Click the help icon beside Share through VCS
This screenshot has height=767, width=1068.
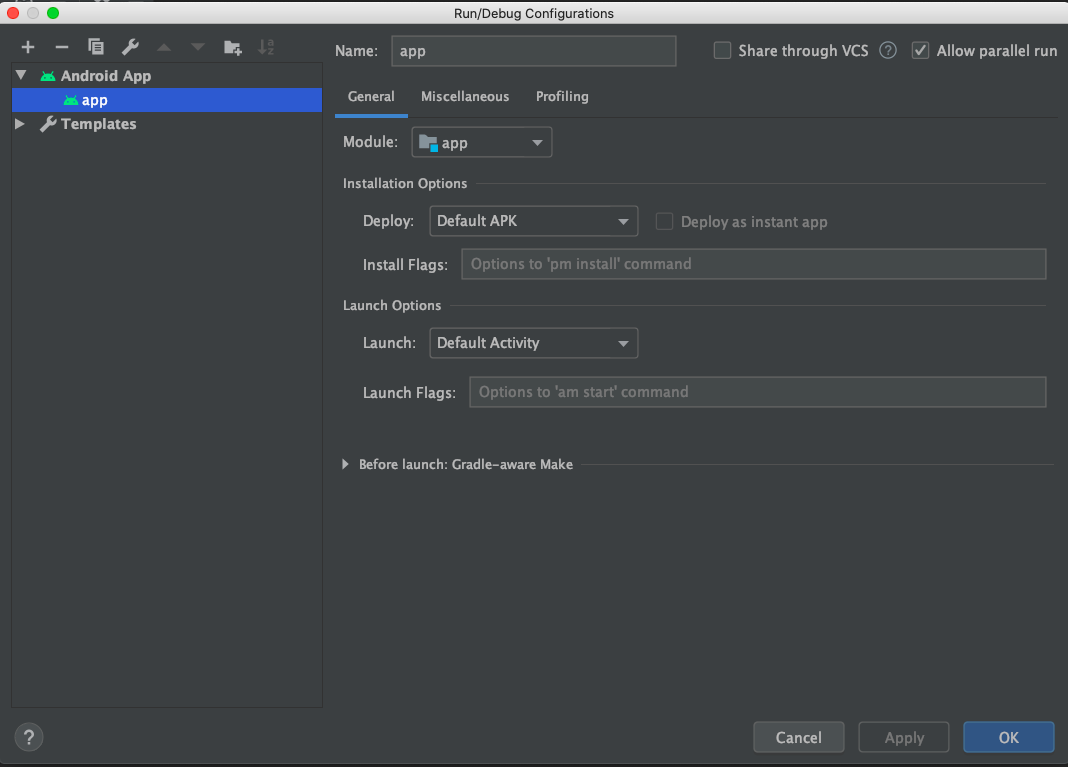(x=887, y=50)
